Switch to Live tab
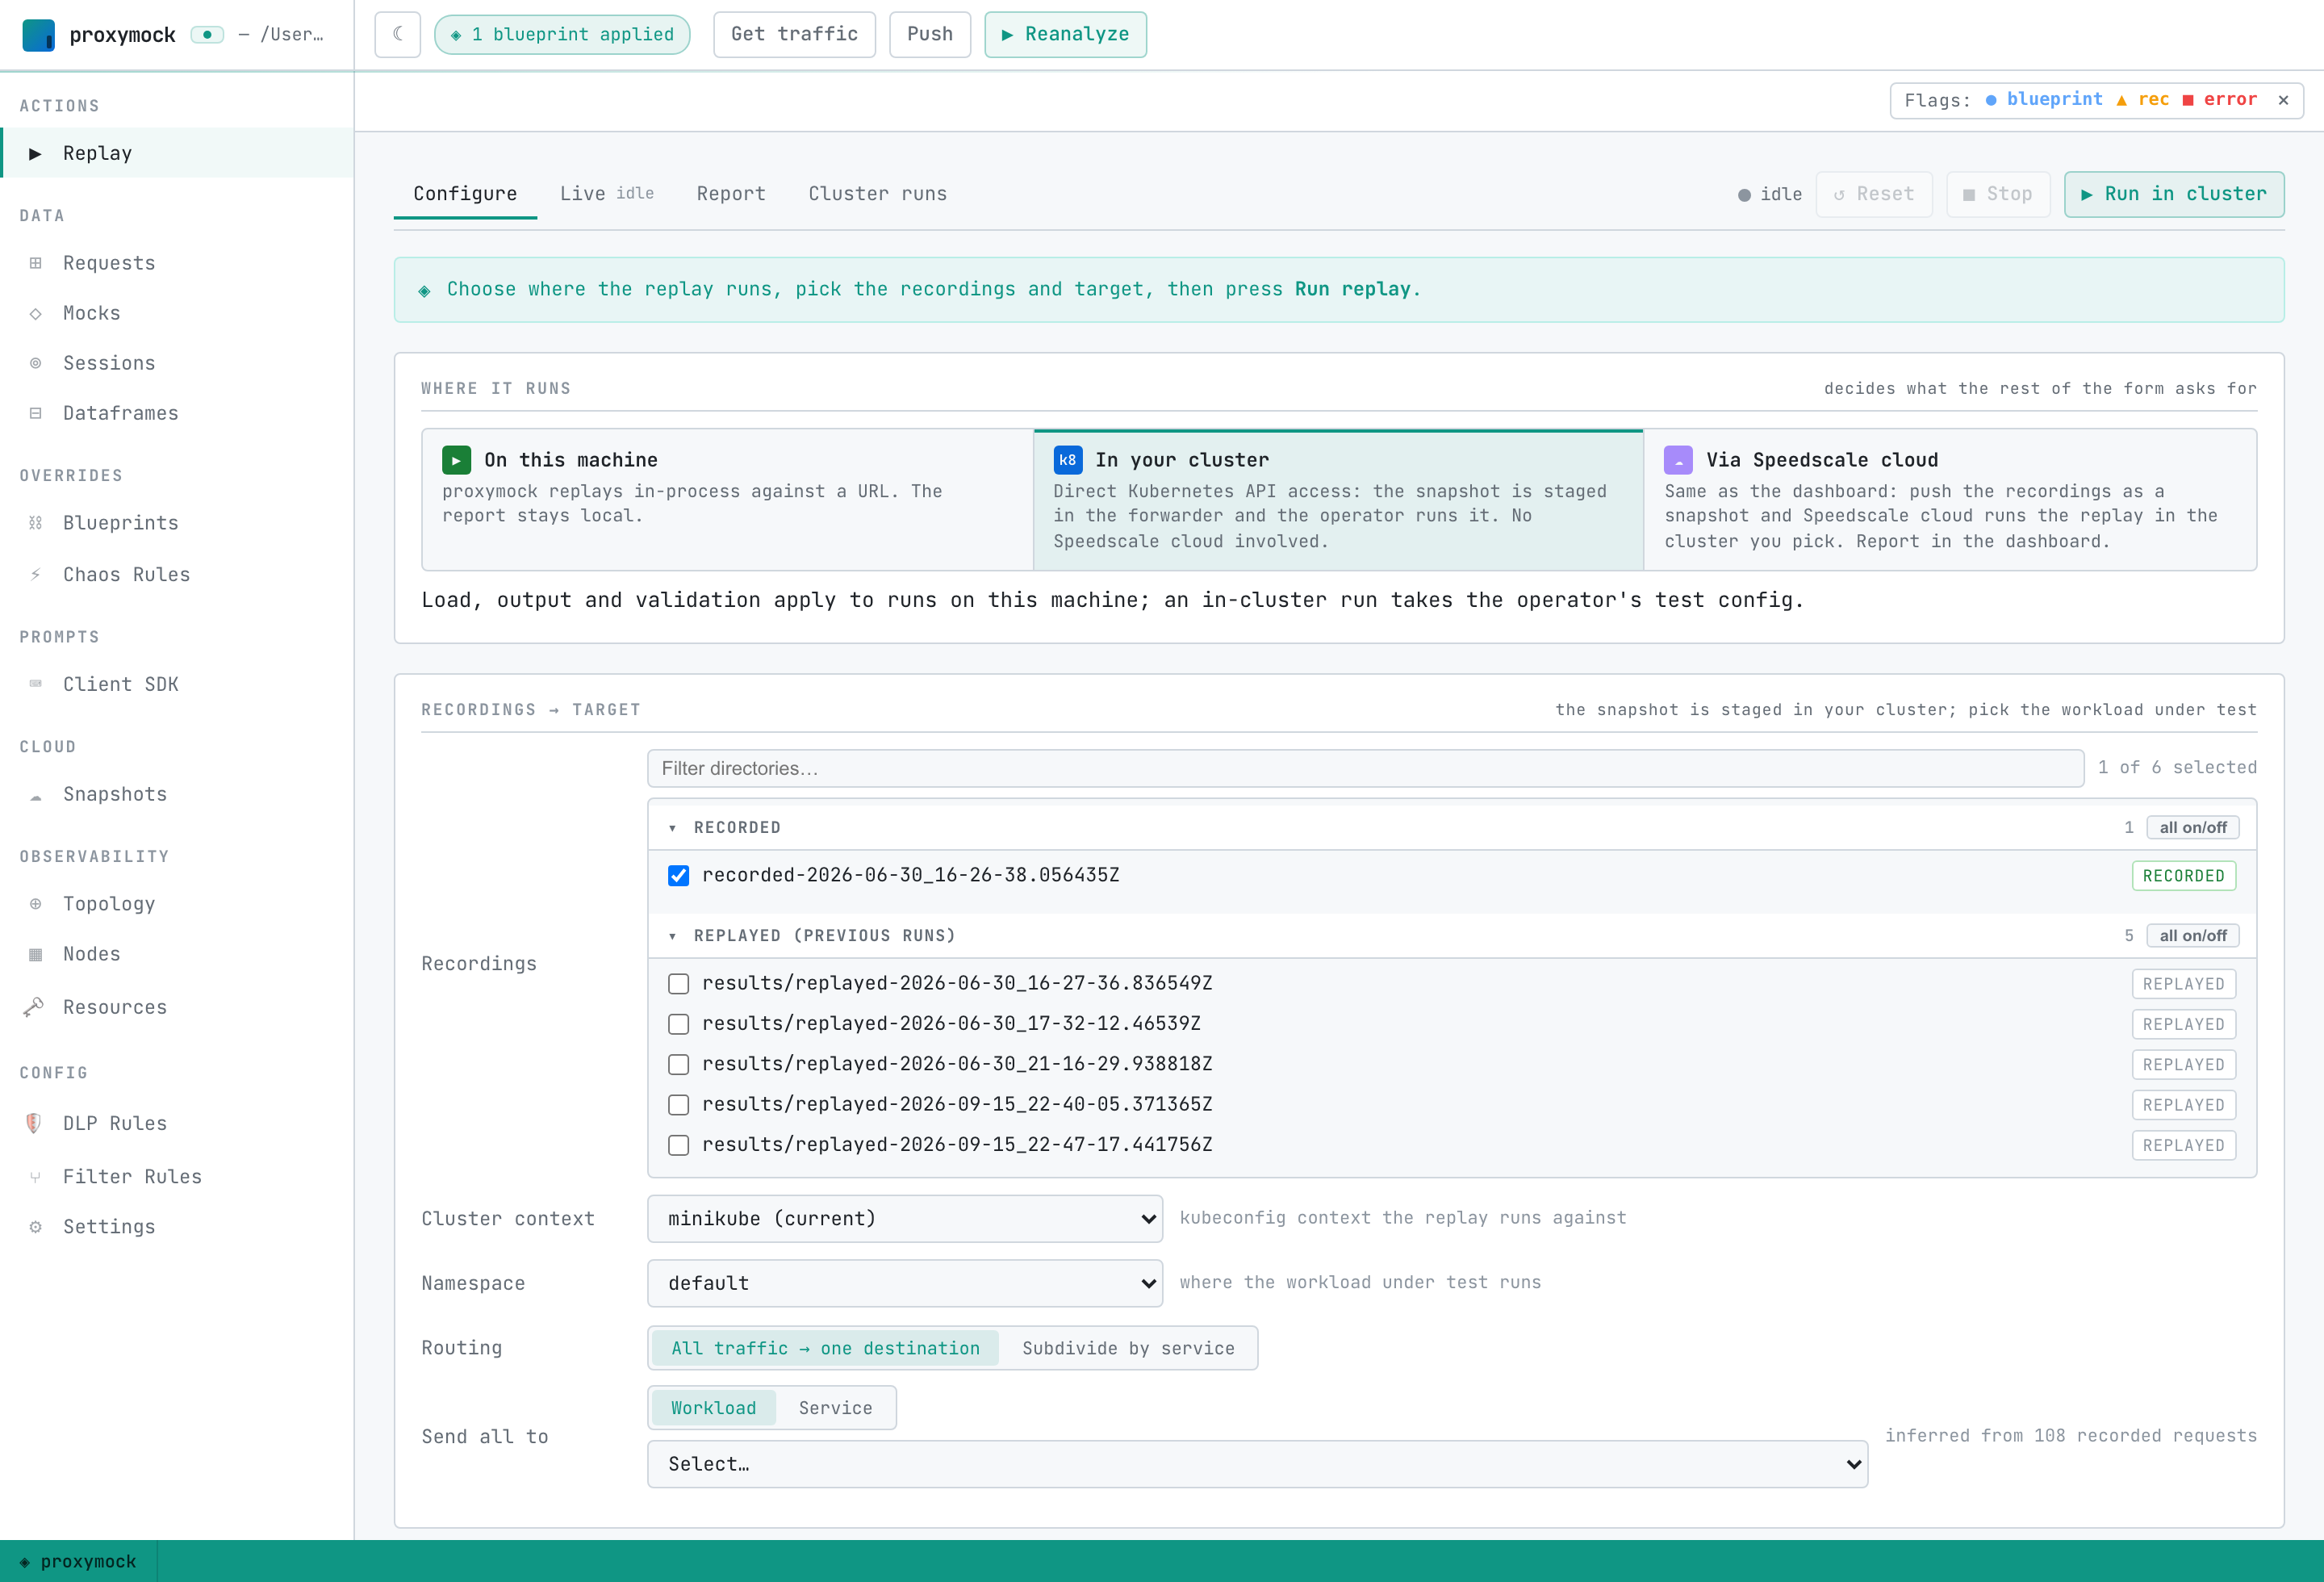The width and height of the screenshot is (2324, 1582). [x=606, y=194]
